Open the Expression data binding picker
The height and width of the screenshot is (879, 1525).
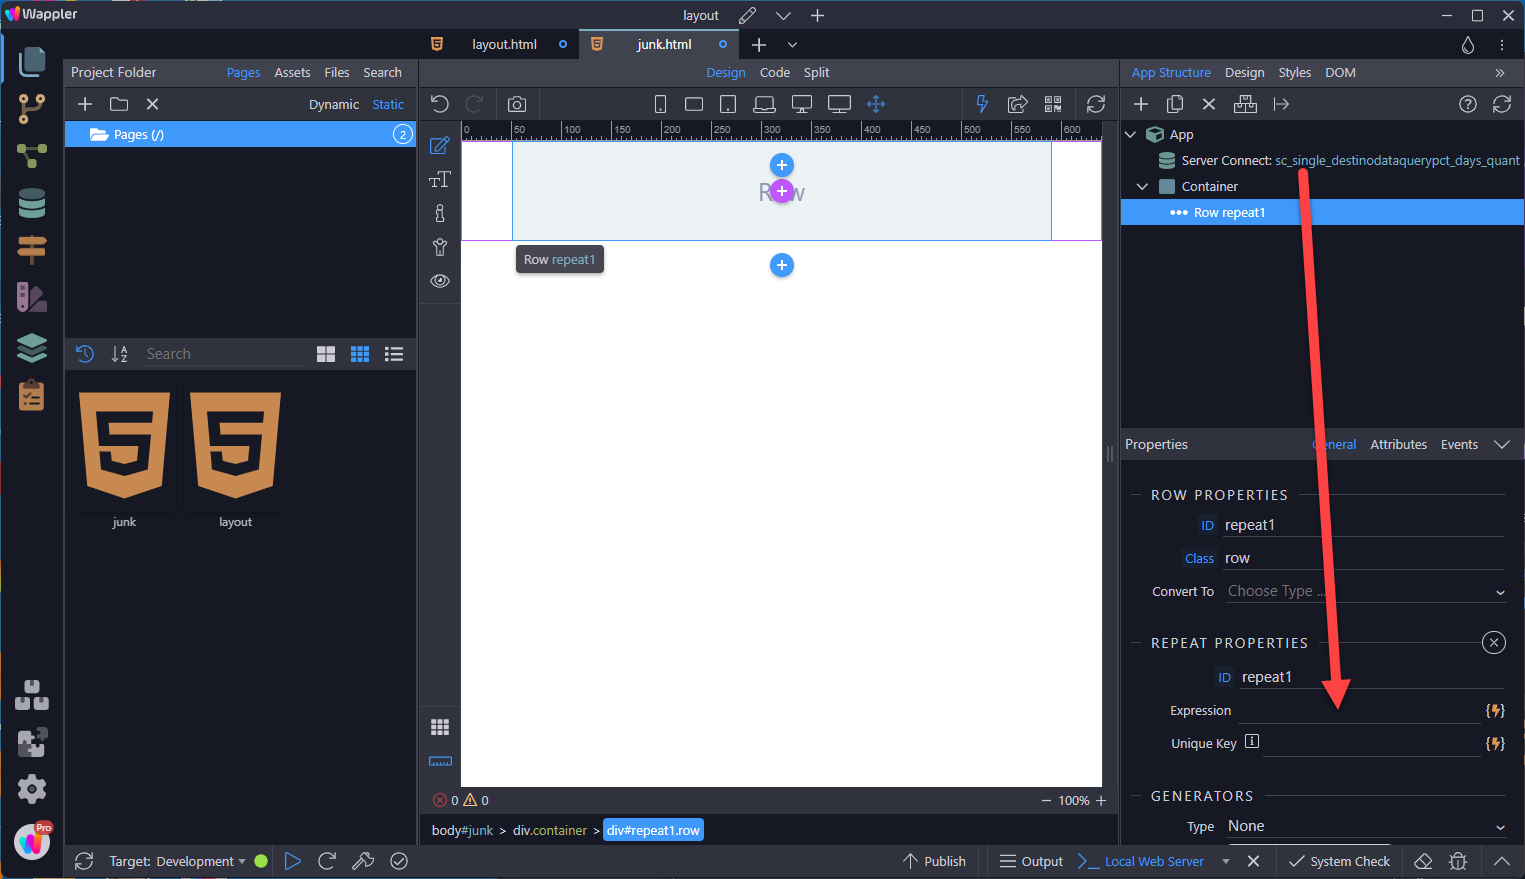pyautogui.click(x=1495, y=710)
